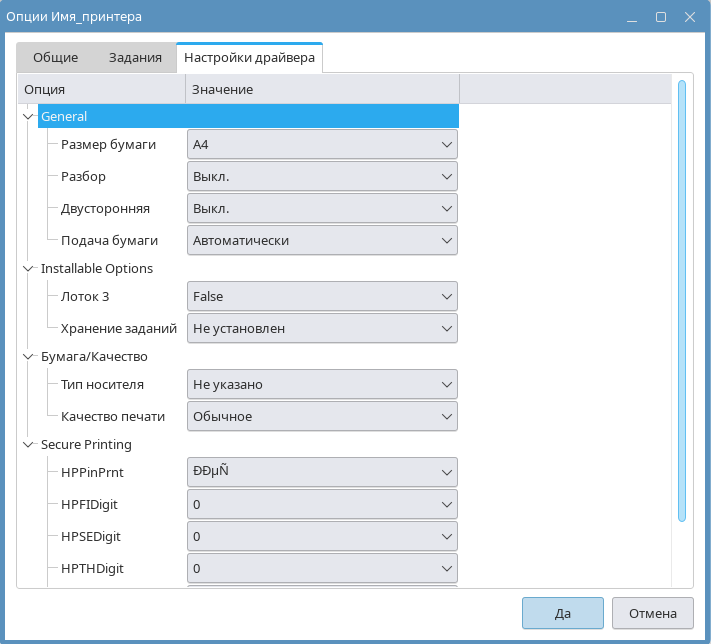Screen dimensions: 711x644
Task: Click the vertical scrollbar of options list
Action: click(x=681, y=300)
